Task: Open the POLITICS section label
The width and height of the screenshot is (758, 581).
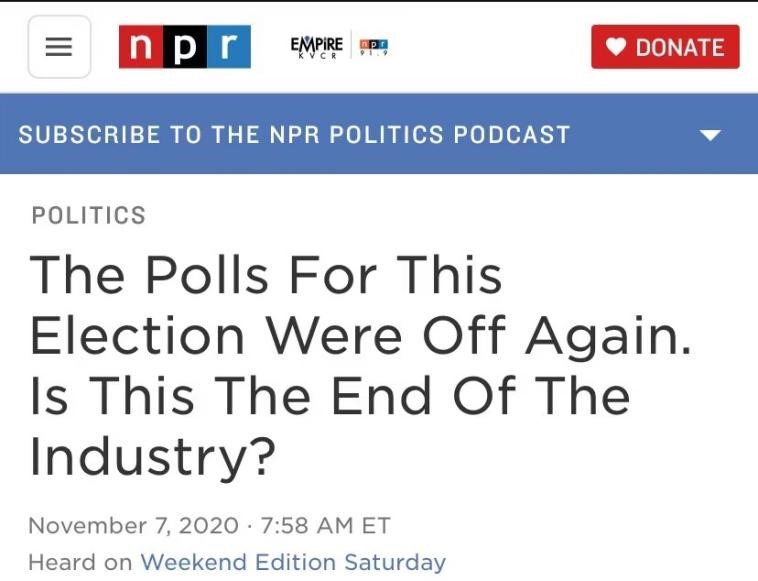Action: (x=89, y=215)
